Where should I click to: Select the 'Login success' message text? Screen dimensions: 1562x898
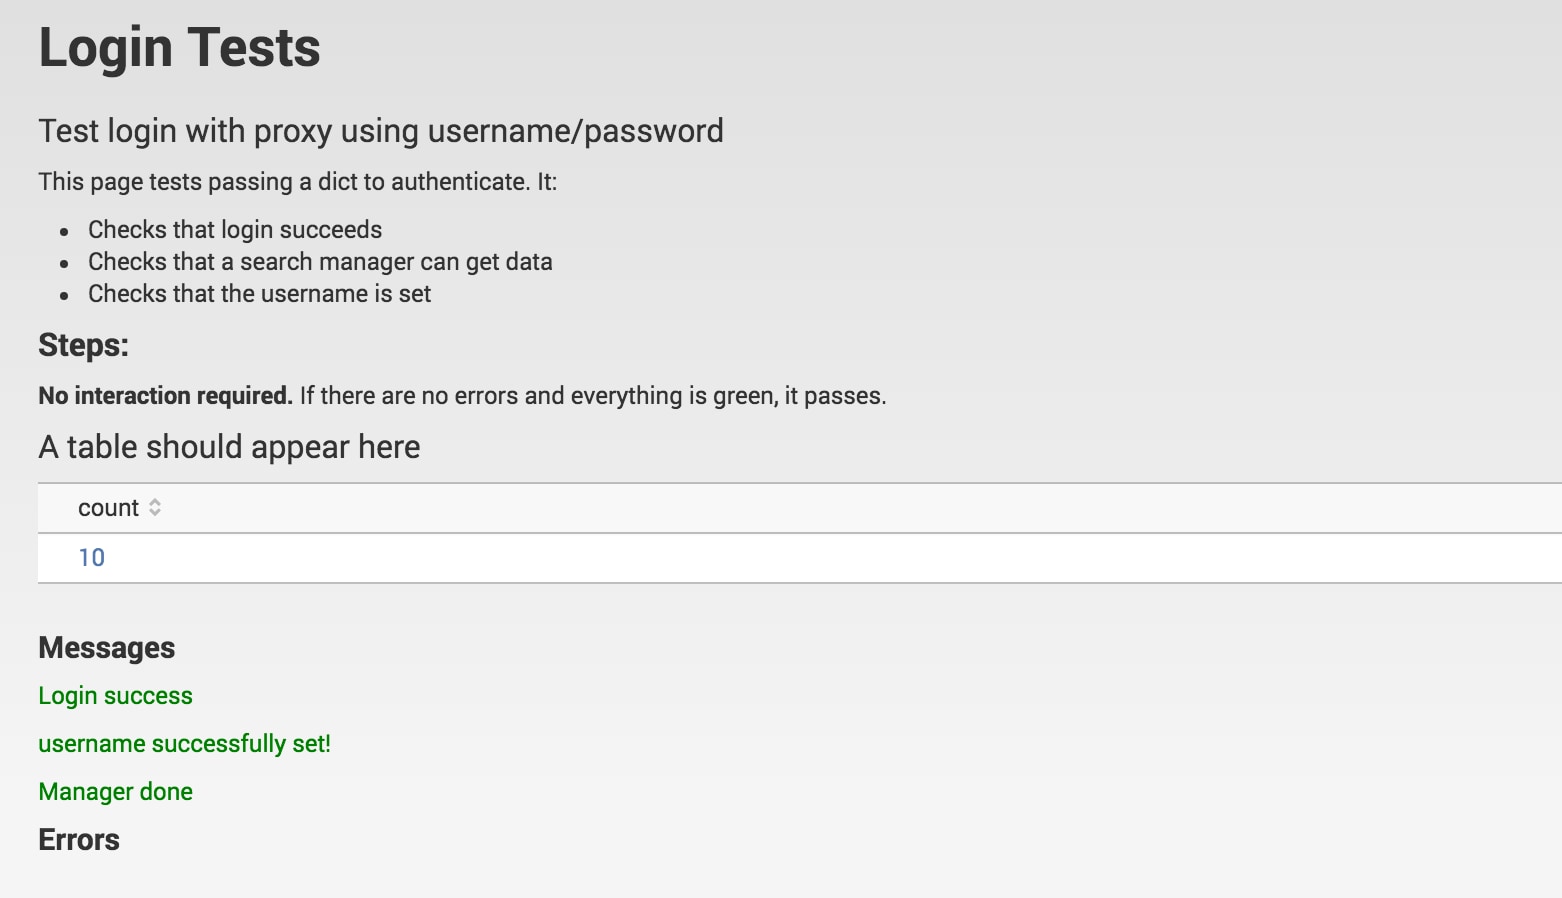(x=115, y=696)
